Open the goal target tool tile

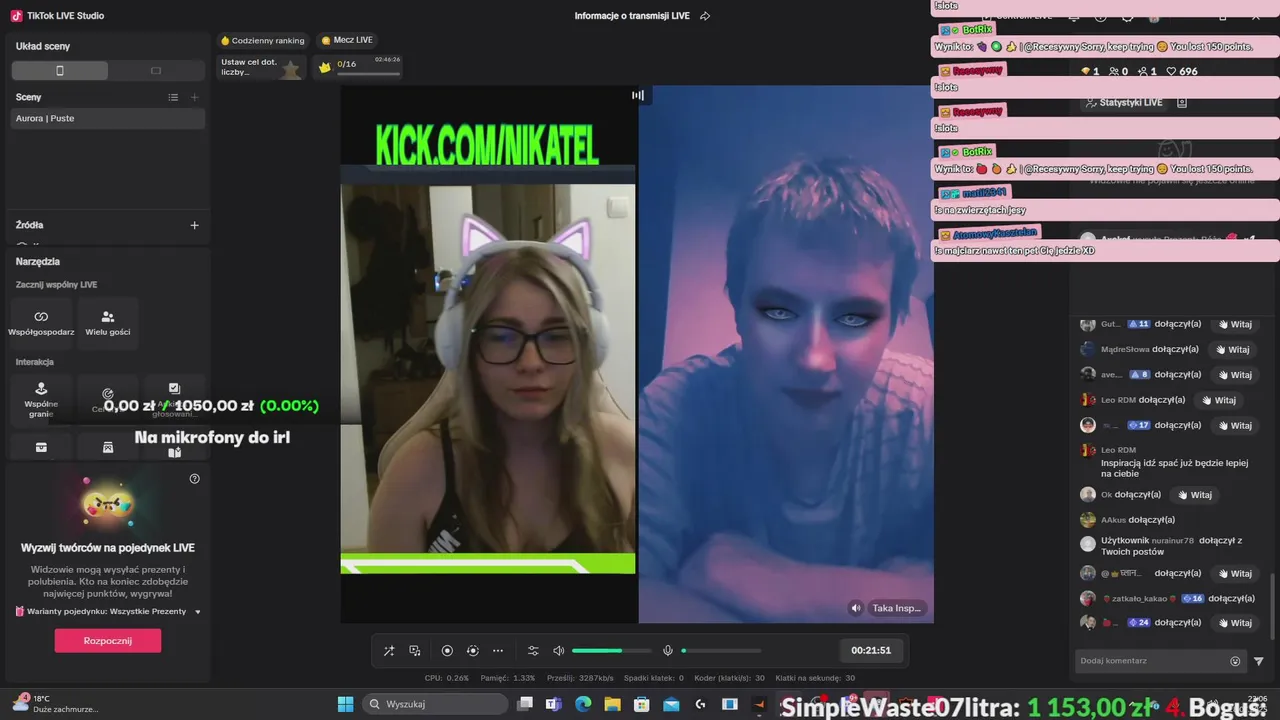click(108, 399)
